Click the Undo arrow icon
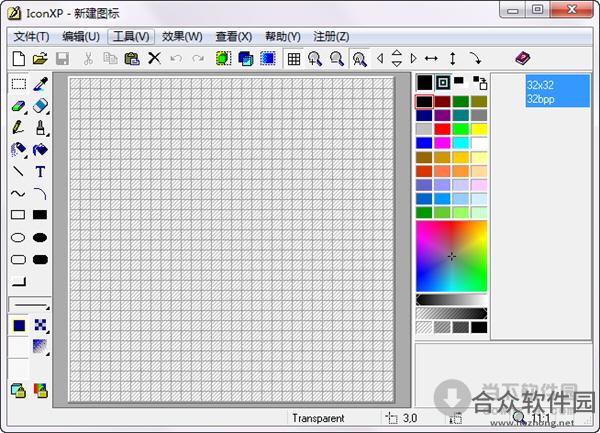The width and height of the screenshot is (600, 433). pyautogui.click(x=176, y=59)
